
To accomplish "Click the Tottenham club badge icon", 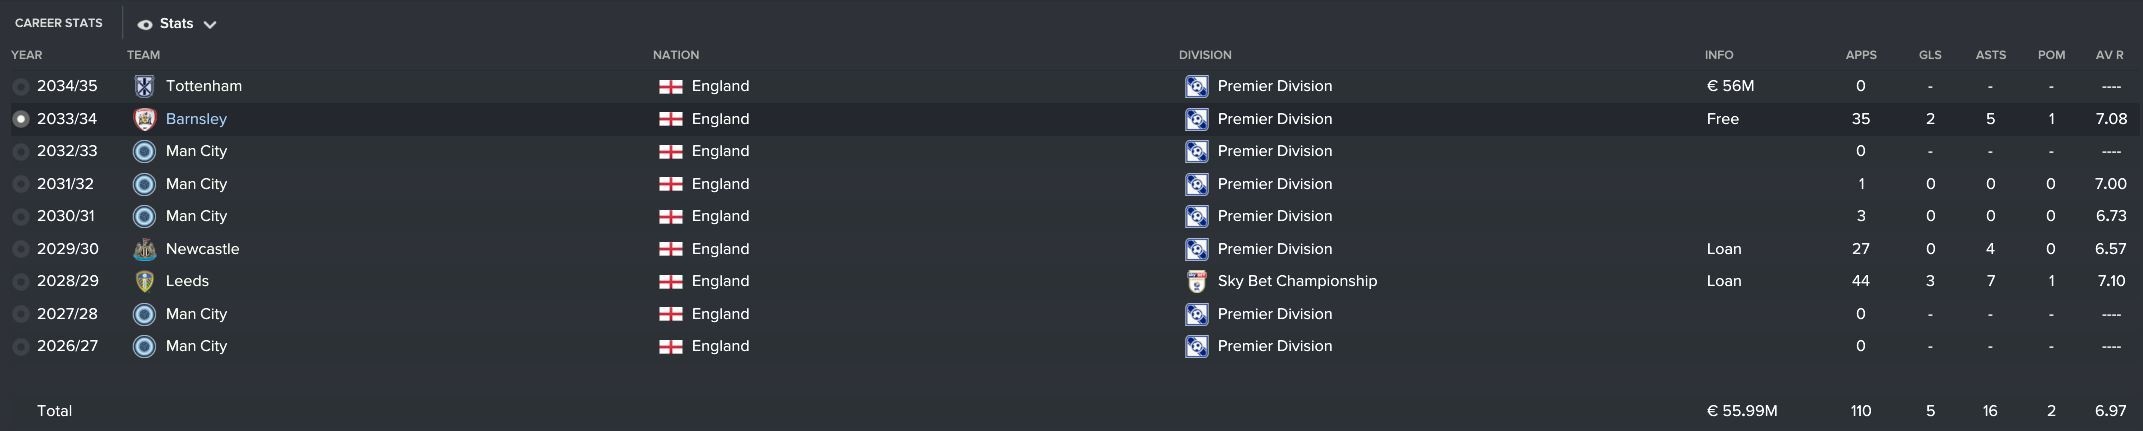I will pos(144,86).
